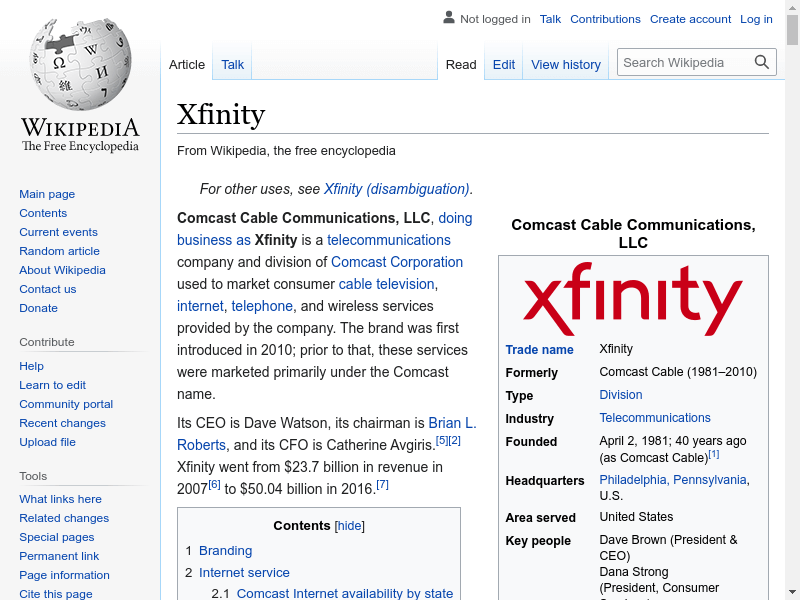Jump to the Branding section
This screenshot has width=800, height=600.
pyautogui.click(x=225, y=551)
